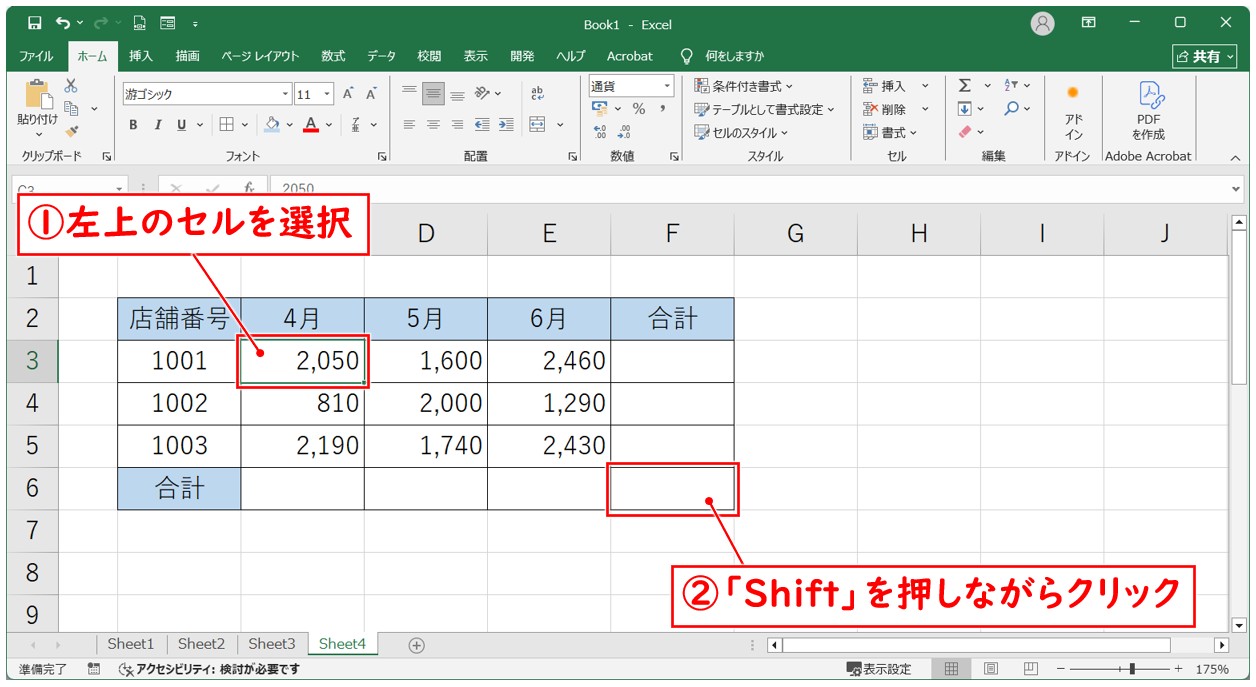Toggle Bold formatting

tap(133, 125)
